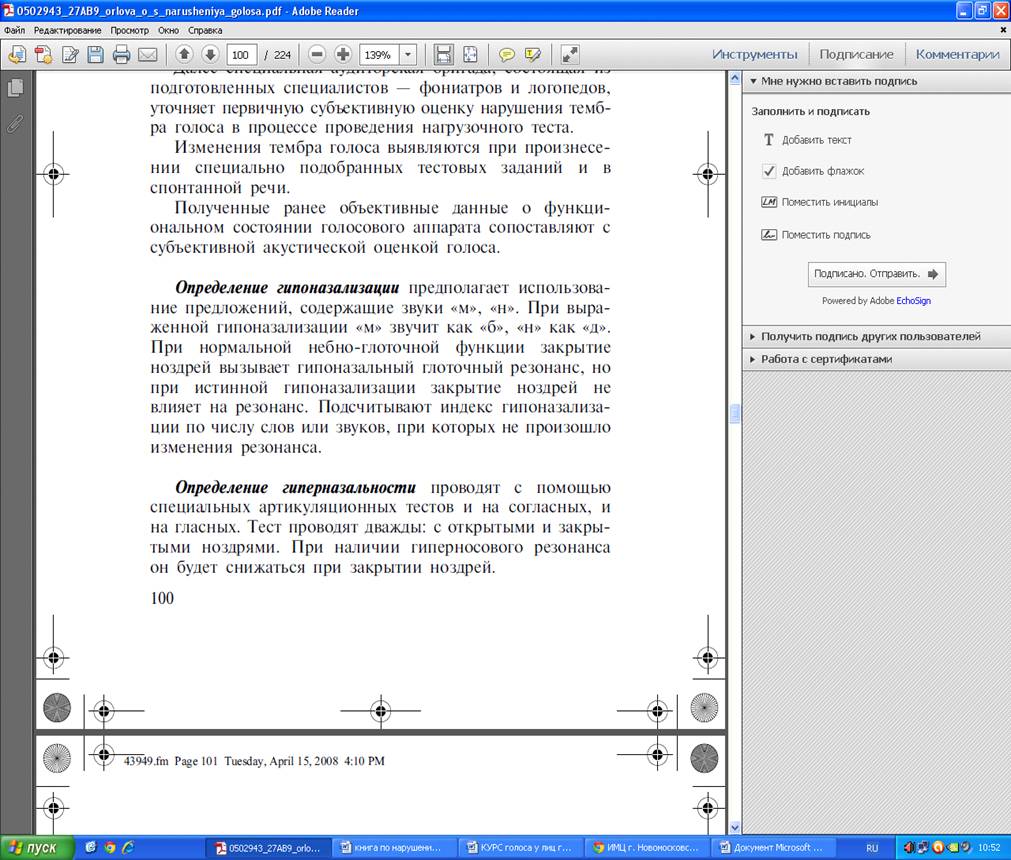Zoom out with the minus button

click(x=317, y=54)
